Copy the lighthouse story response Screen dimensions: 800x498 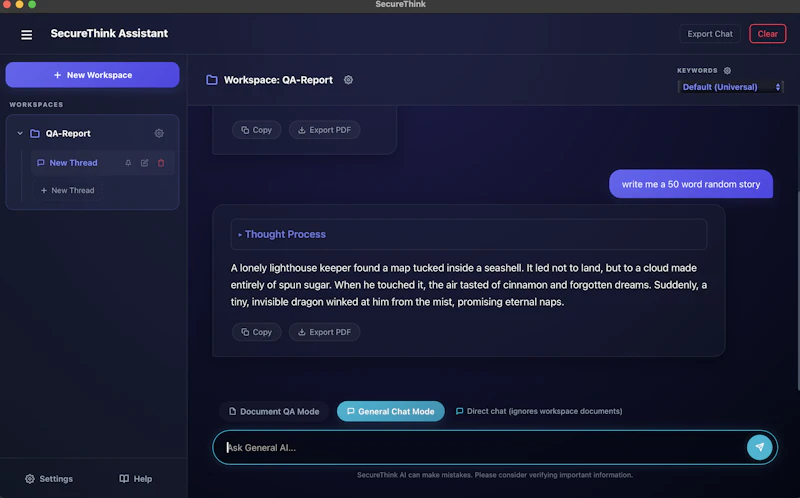pos(257,332)
